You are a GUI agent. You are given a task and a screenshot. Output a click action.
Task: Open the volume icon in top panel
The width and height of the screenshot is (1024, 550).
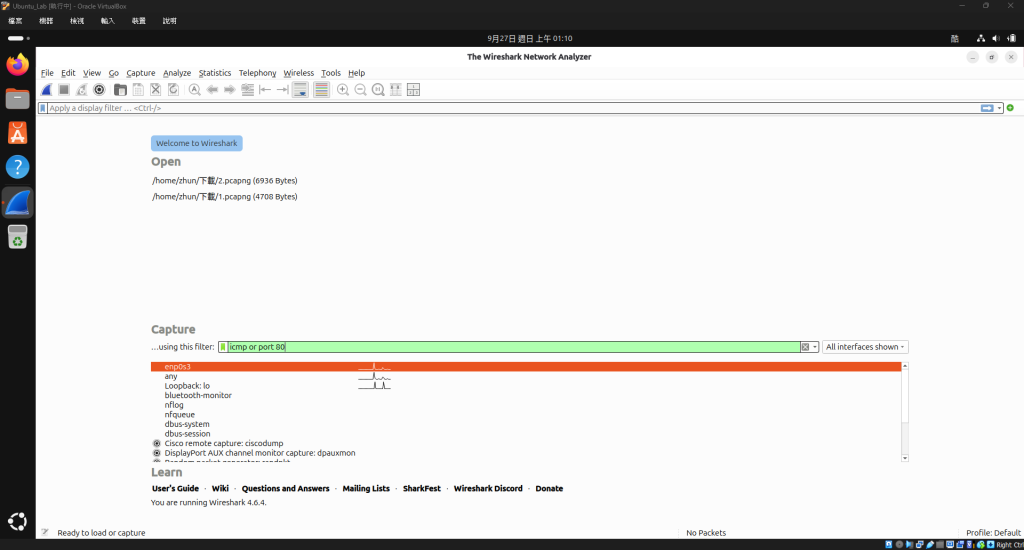tap(995, 39)
